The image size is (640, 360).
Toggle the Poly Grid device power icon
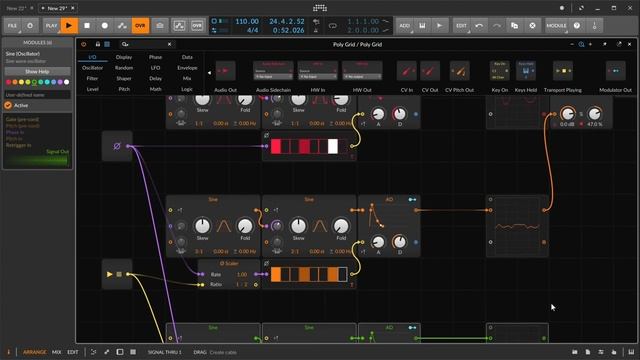point(84,44)
